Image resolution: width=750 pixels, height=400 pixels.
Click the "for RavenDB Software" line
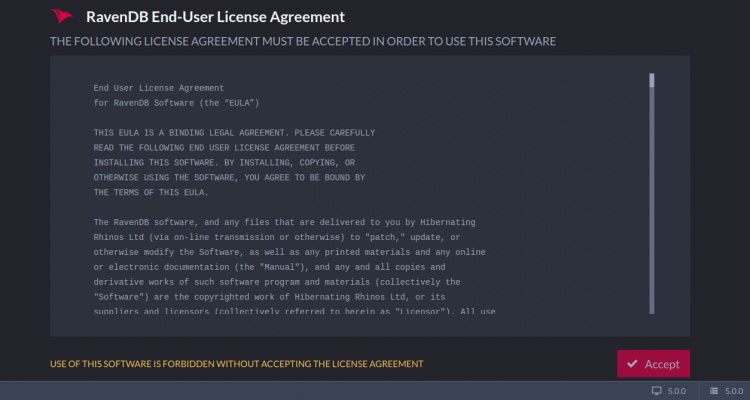tap(177, 103)
